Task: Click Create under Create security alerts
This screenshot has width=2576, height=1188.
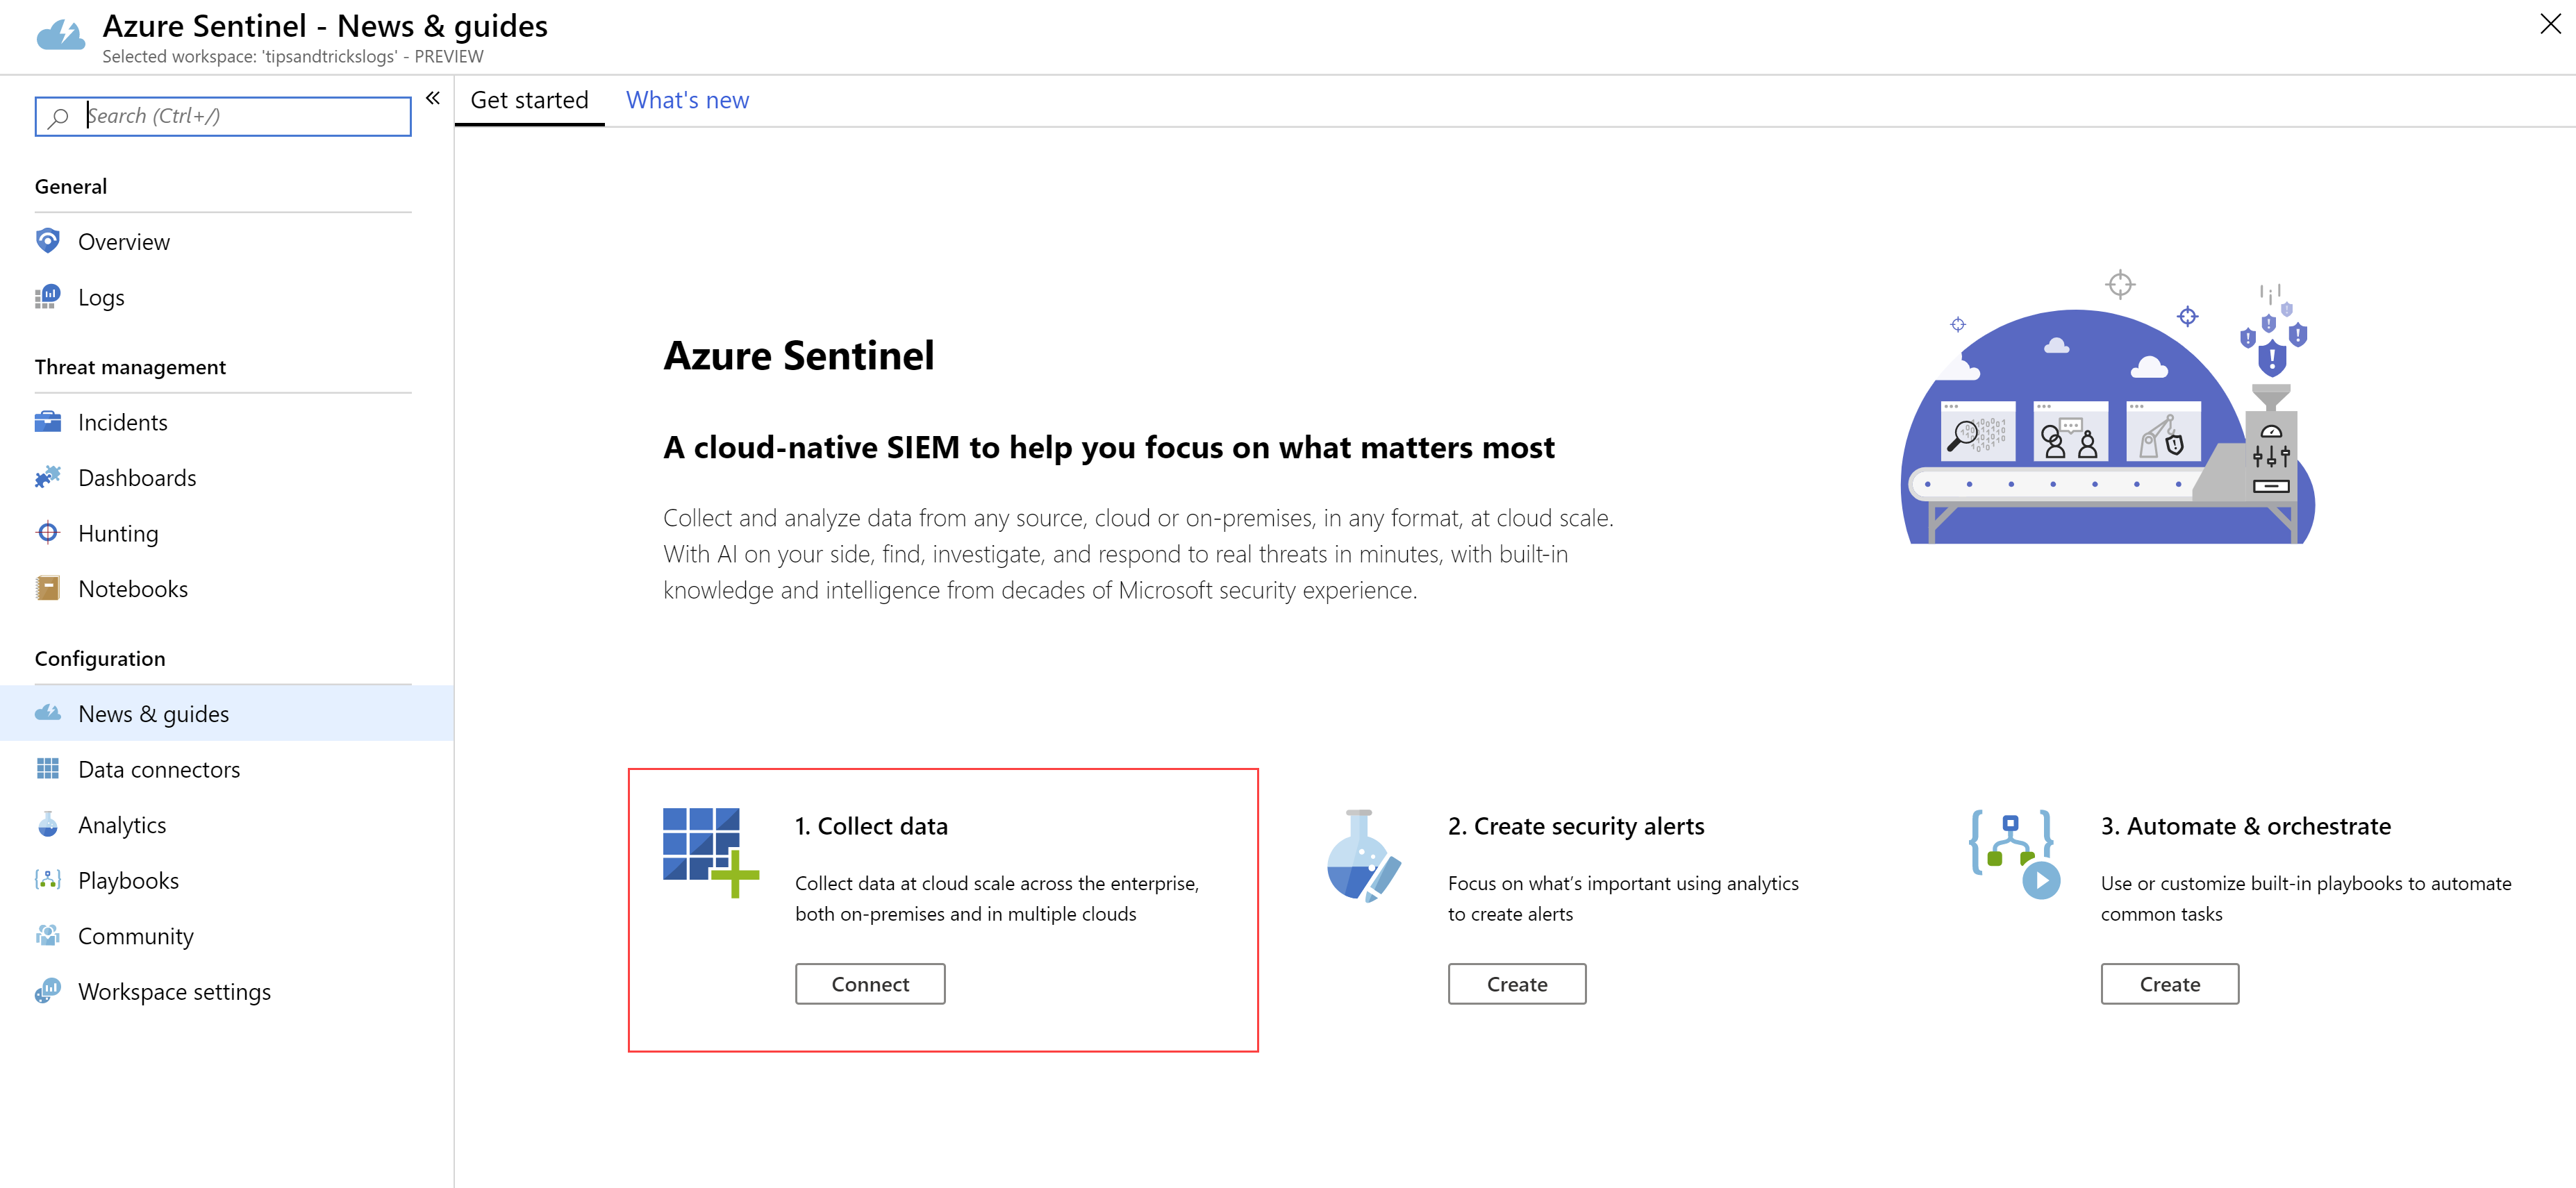Action: coord(1517,984)
